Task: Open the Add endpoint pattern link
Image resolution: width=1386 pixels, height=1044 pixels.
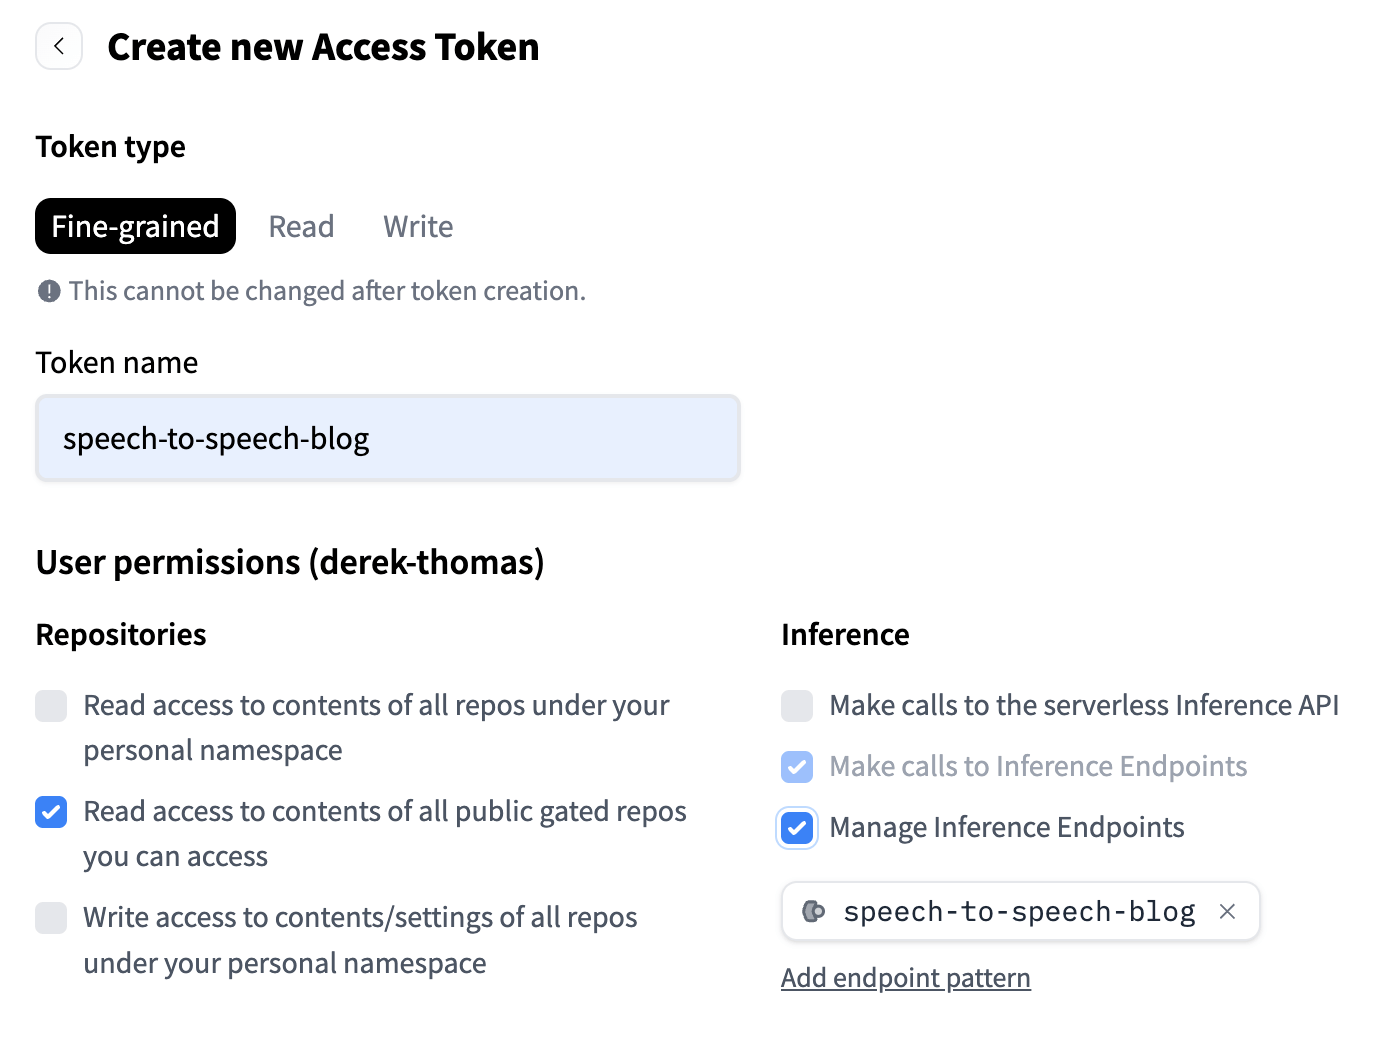Action: (905, 977)
